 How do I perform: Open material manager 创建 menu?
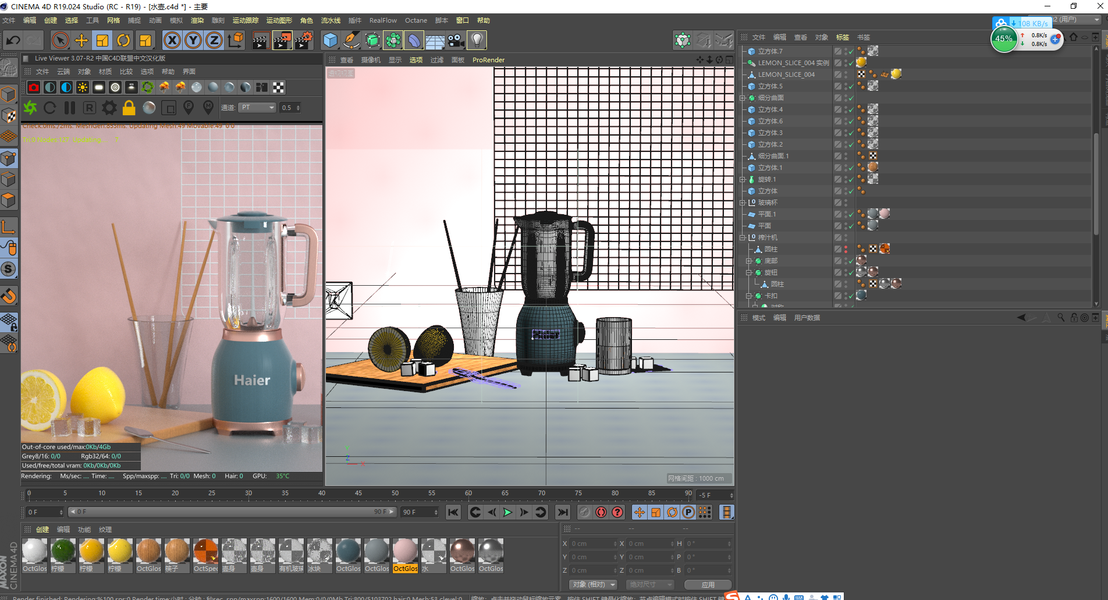[42, 529]
